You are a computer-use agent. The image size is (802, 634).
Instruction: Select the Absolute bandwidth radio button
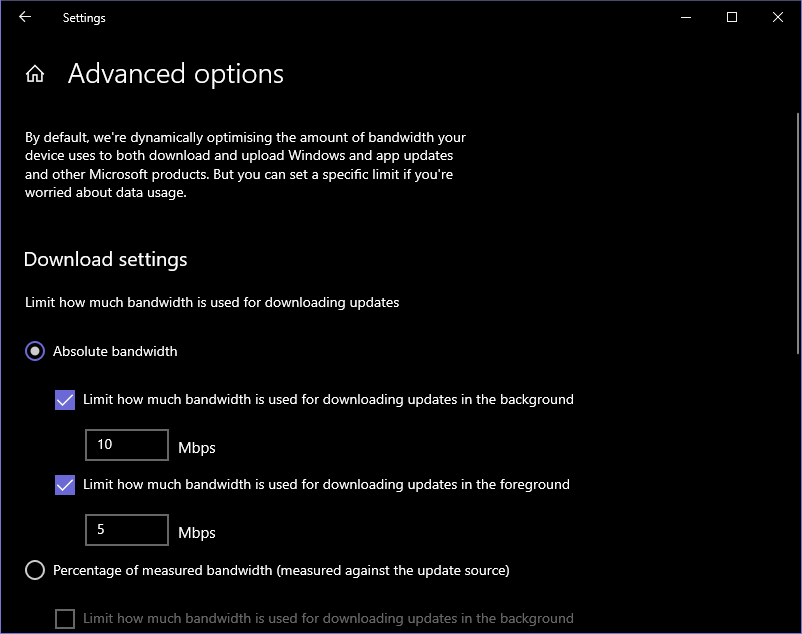coord(34,351)
